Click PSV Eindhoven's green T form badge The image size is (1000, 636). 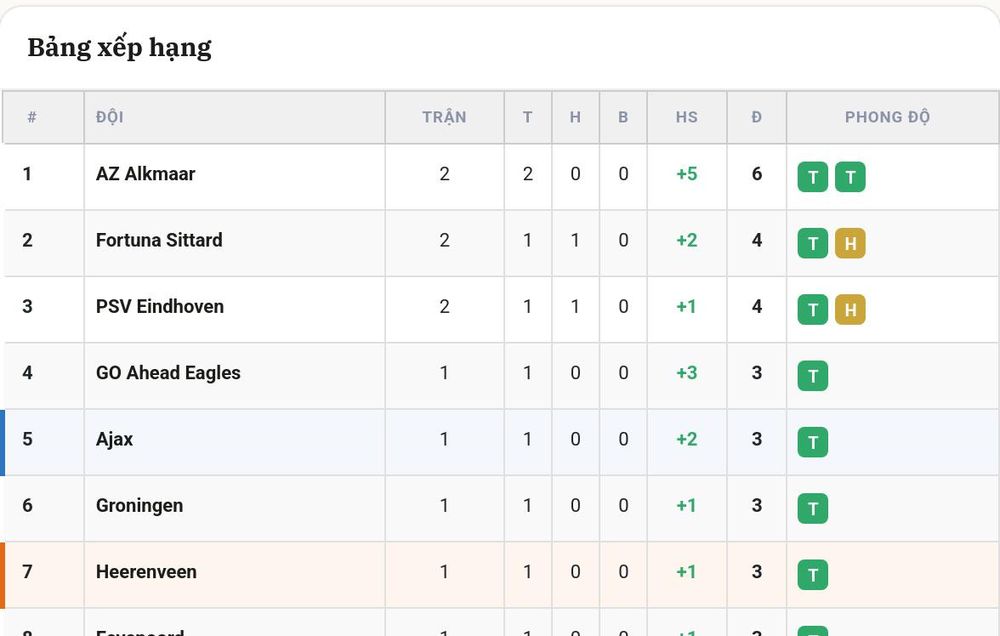tap(812, 309)
